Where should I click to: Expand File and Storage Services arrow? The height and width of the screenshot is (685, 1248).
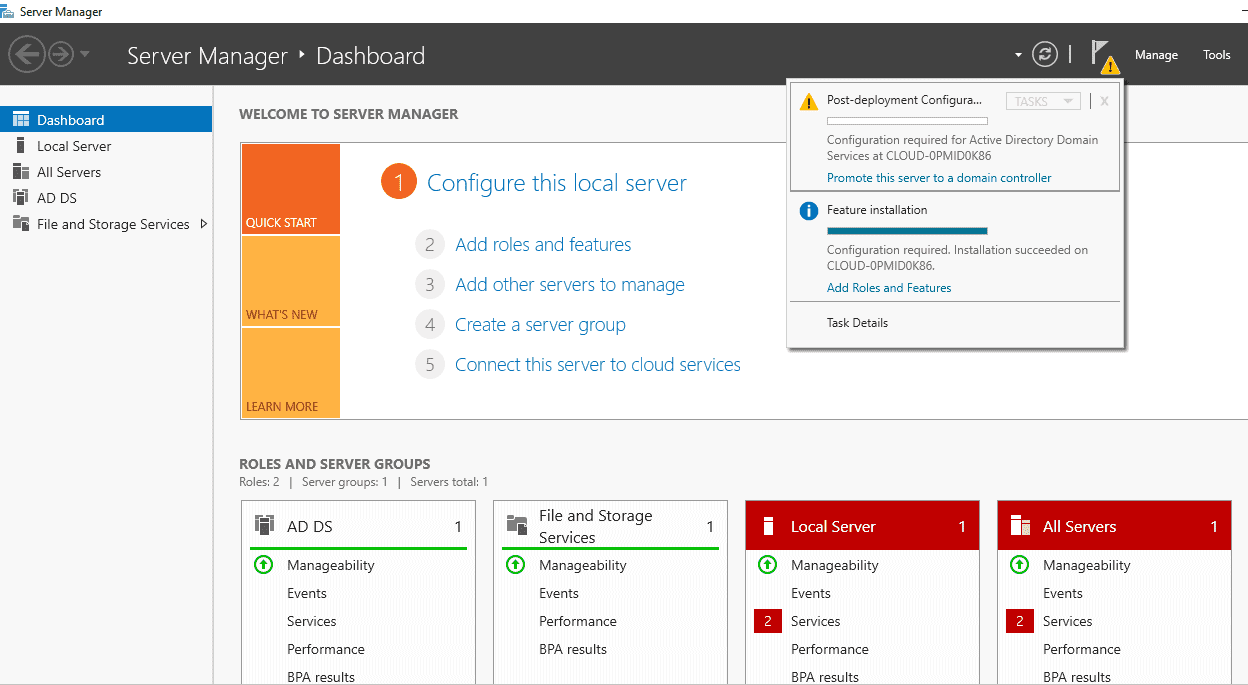tap(204, 224)
